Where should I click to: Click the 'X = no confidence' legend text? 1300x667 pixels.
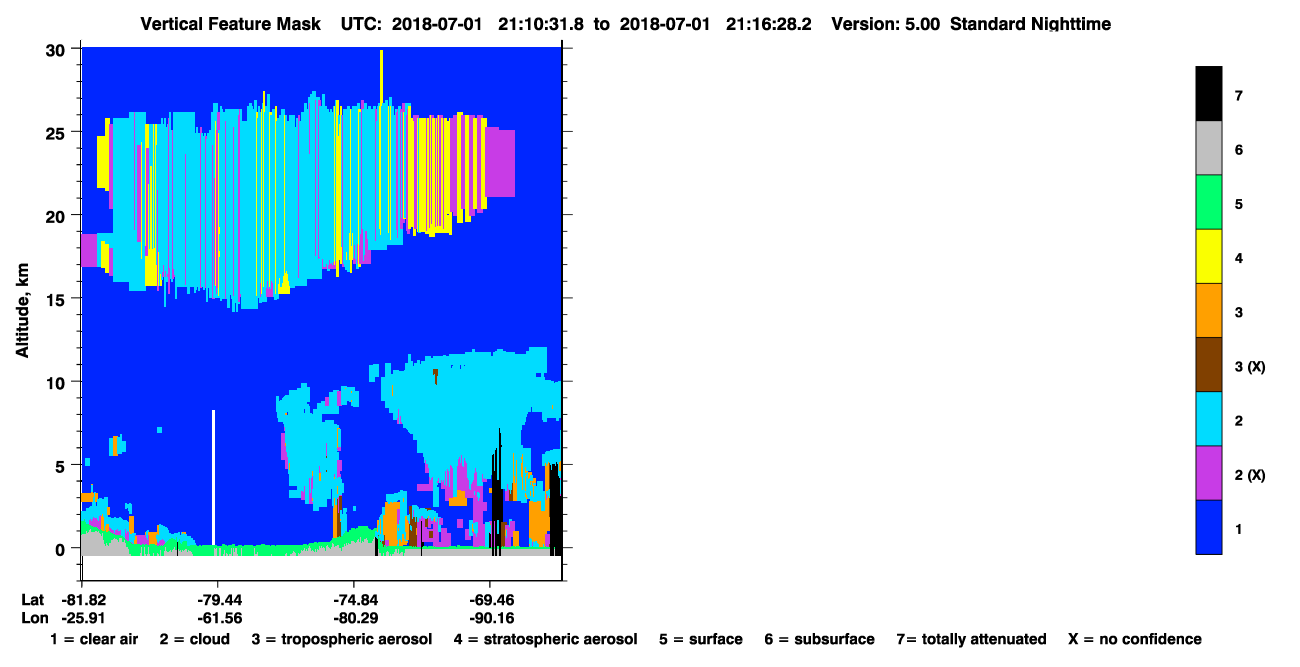pos(1135,639)
